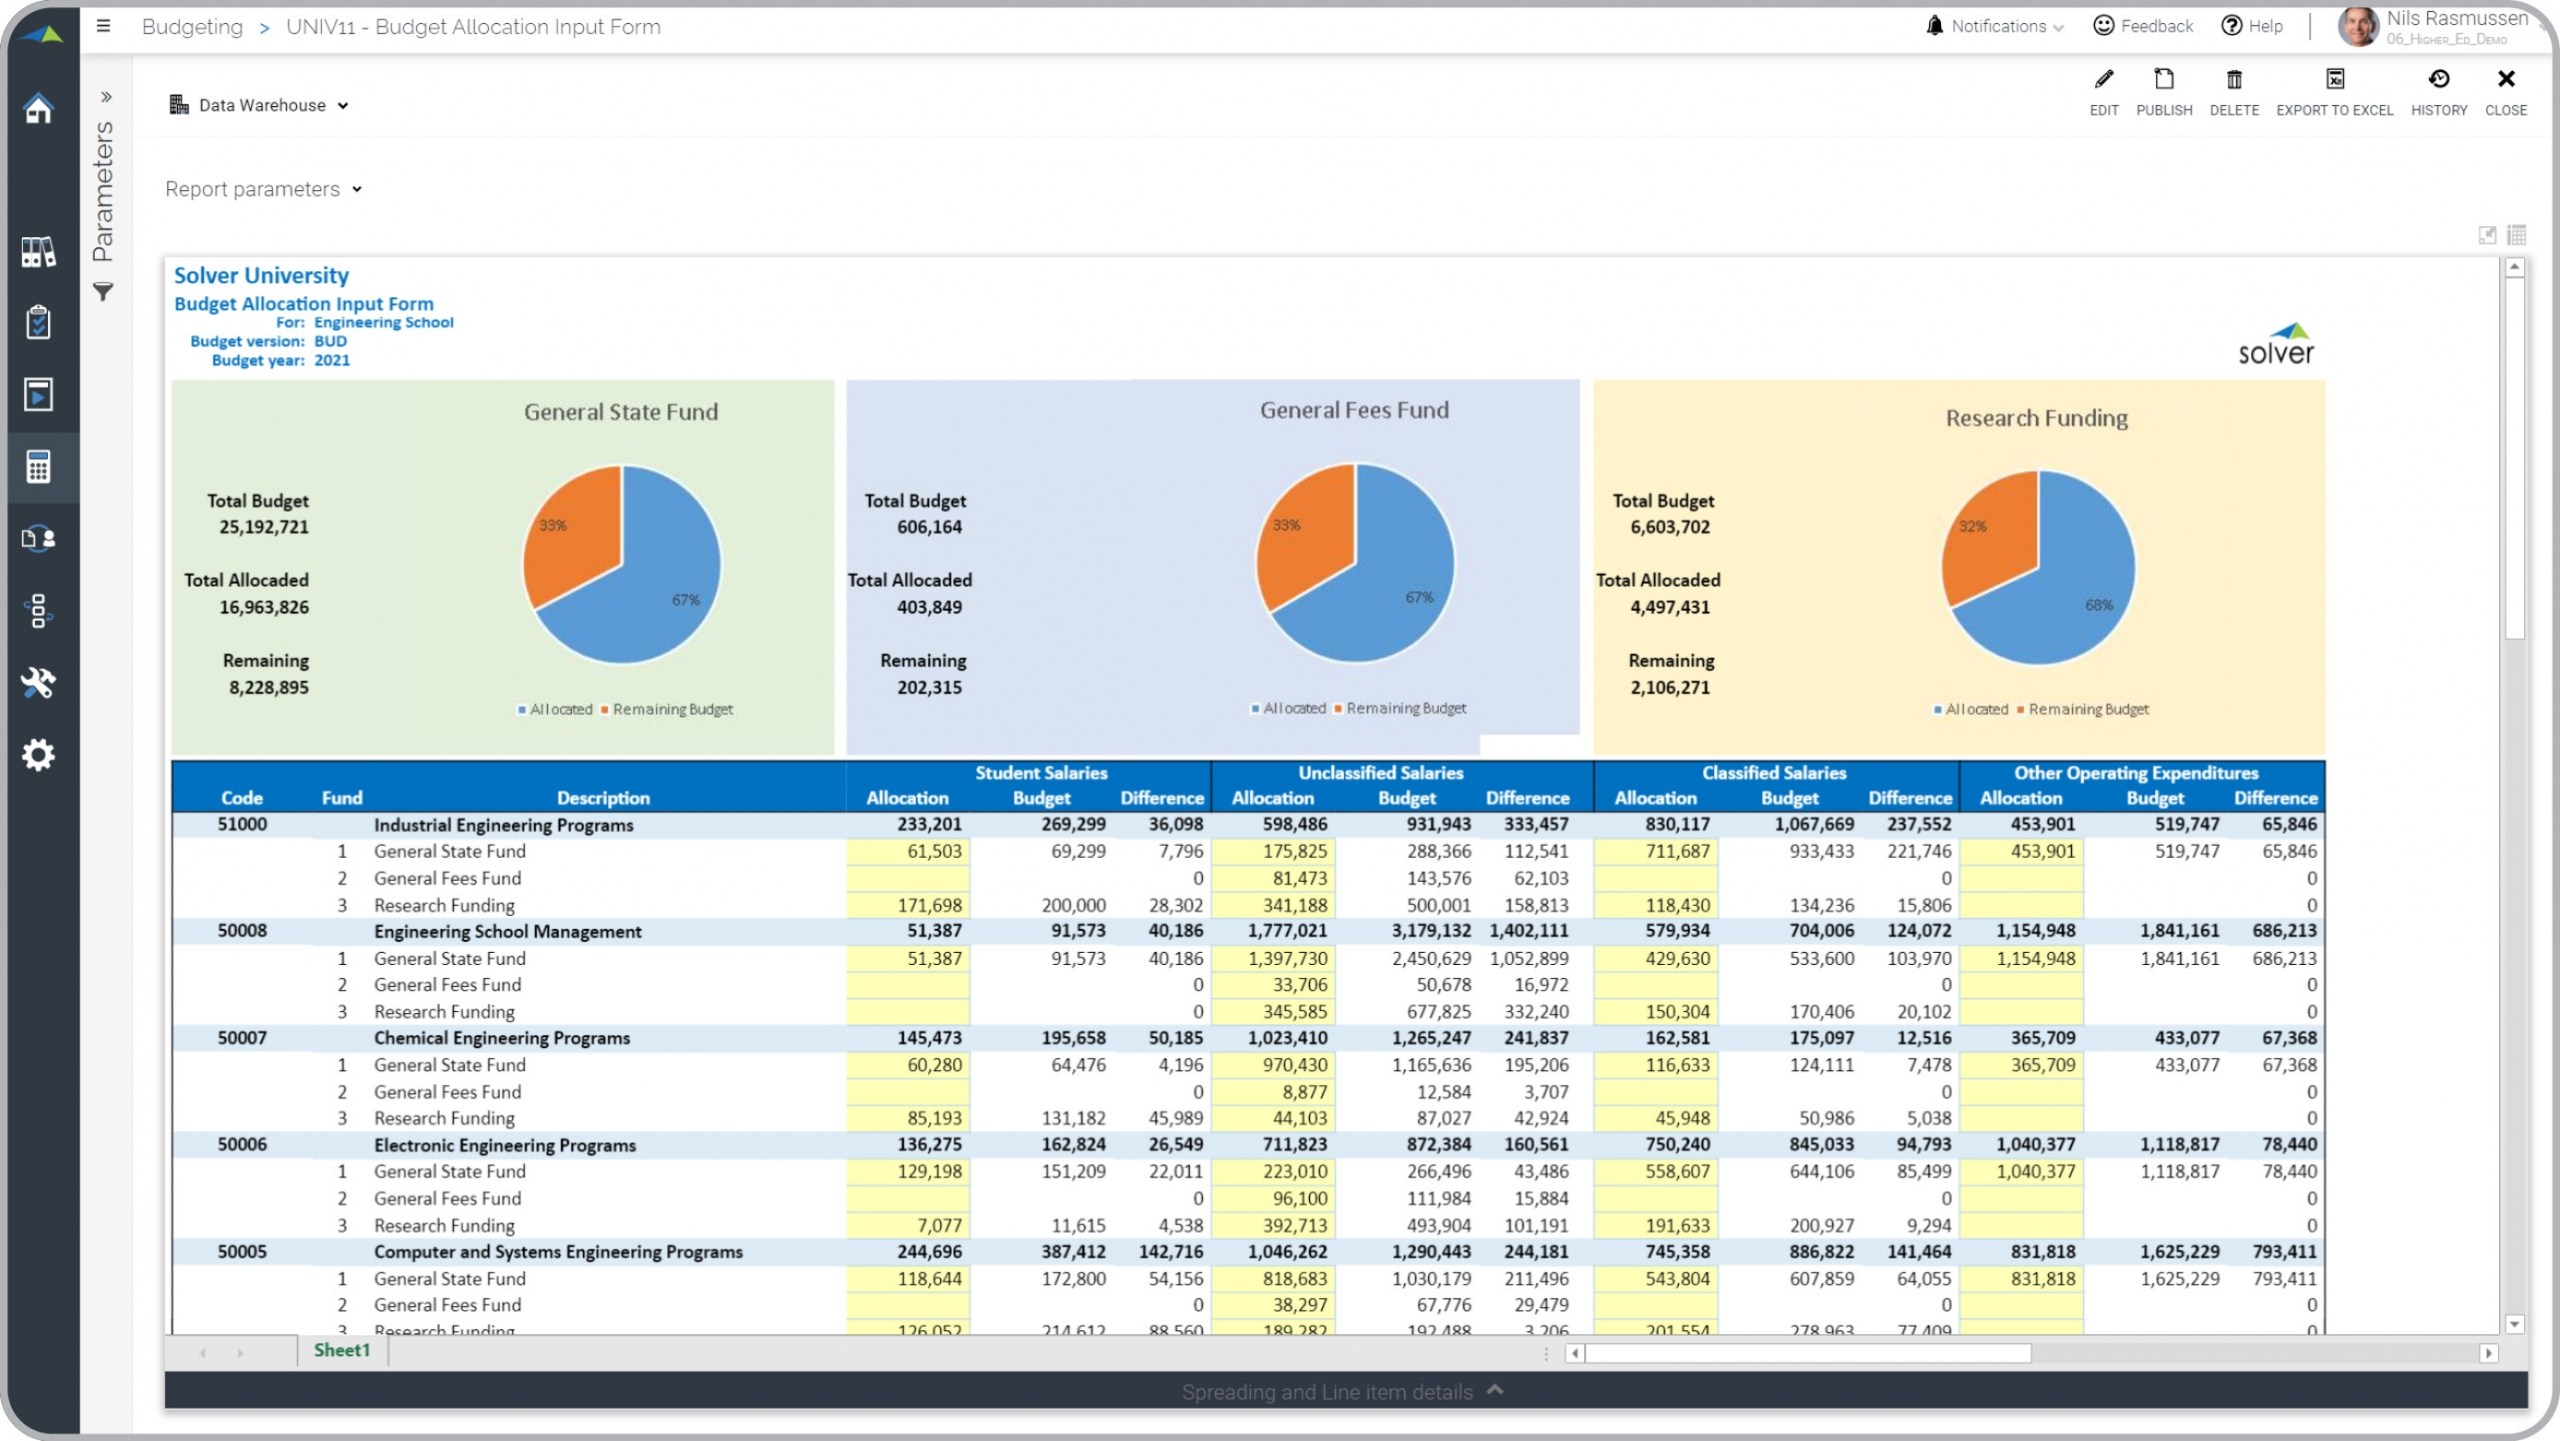Open the calculator Budgeting module icon

click(x=38, y=467)
